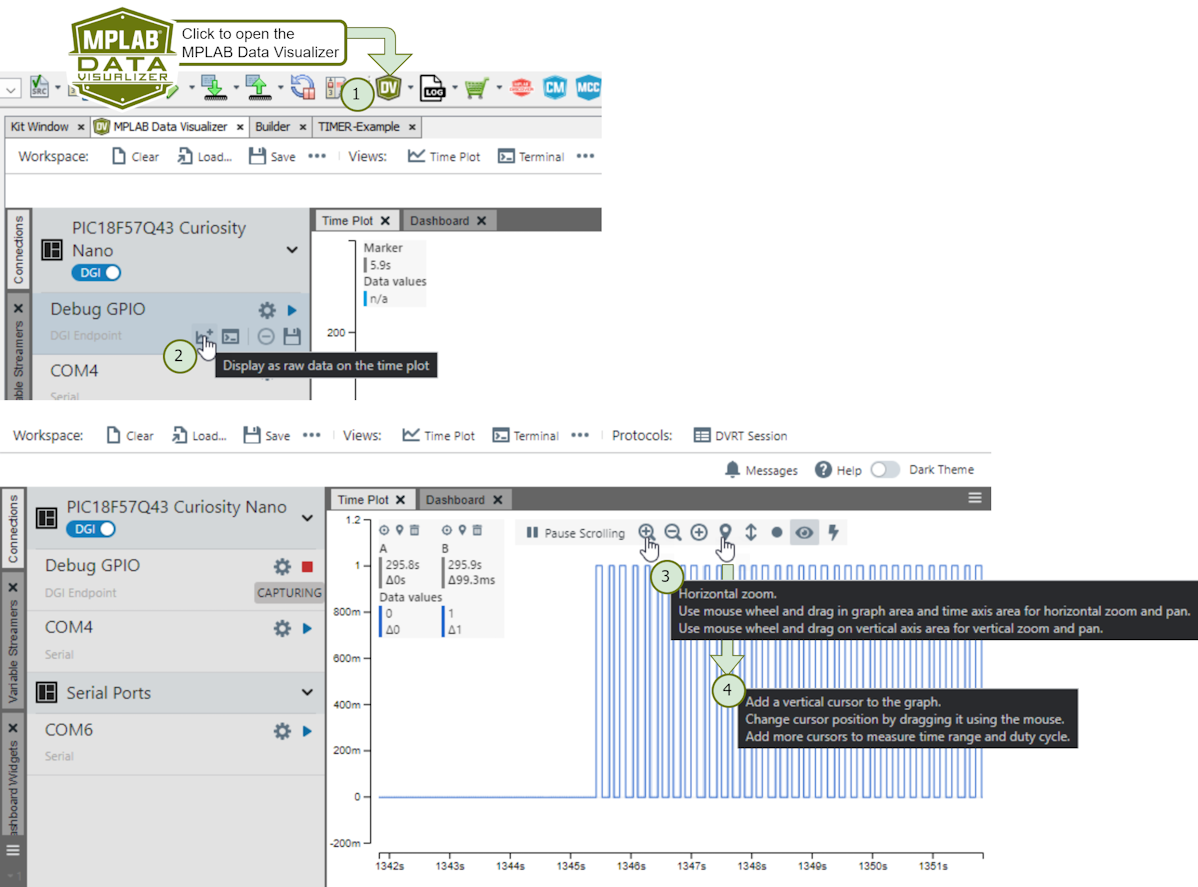Toggle the Dark Theme switch
The height and width of the screenshot is (887, 1198).
click(x=884, y=470)
